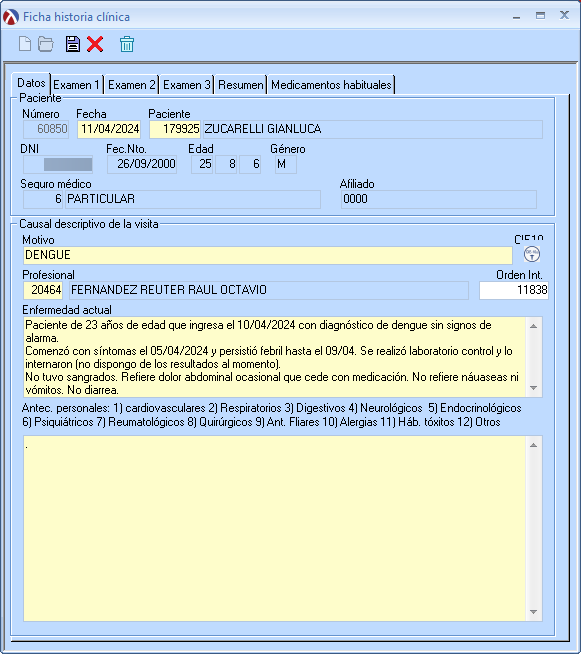Delete the record with trash can icon

(x=127, y=44)
